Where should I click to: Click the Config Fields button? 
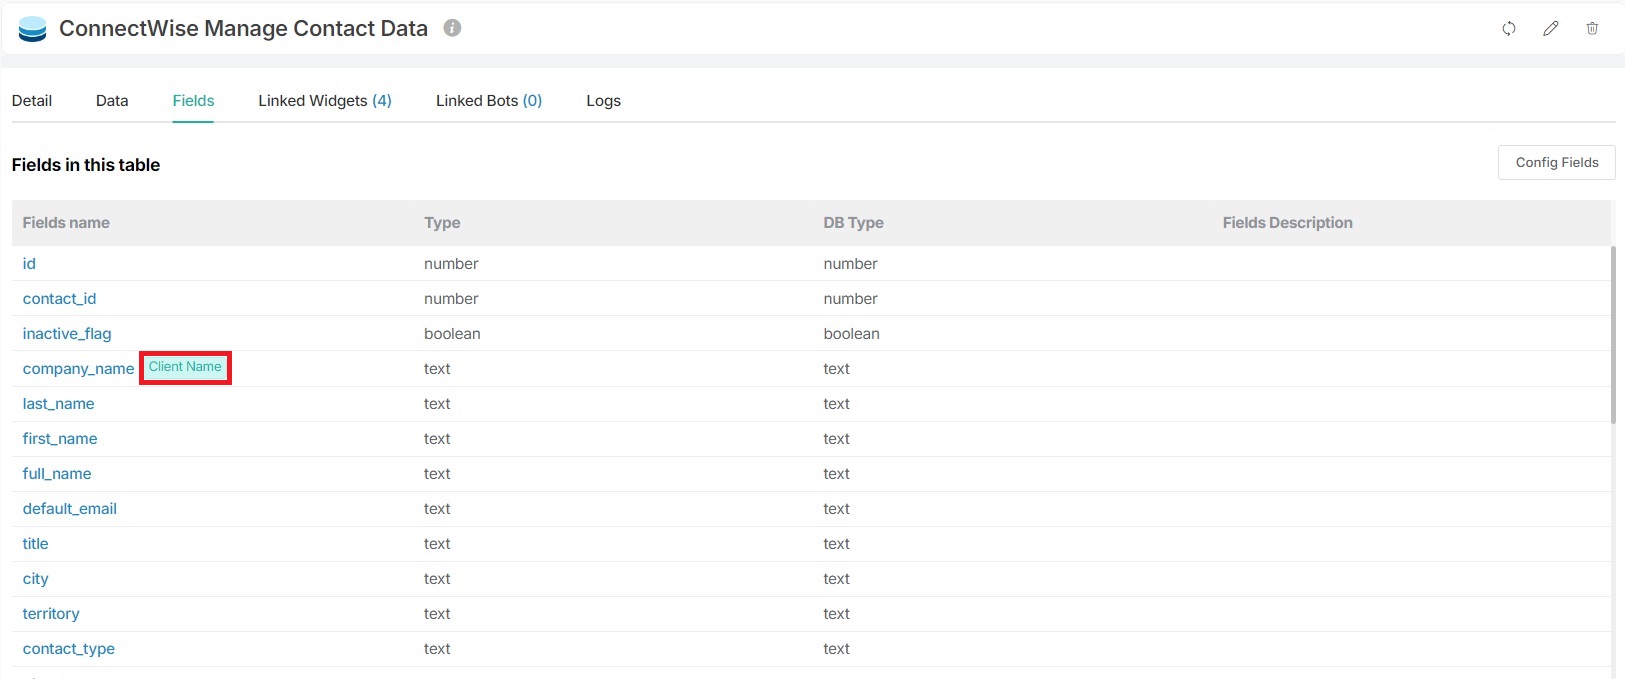click(1556, 162)
